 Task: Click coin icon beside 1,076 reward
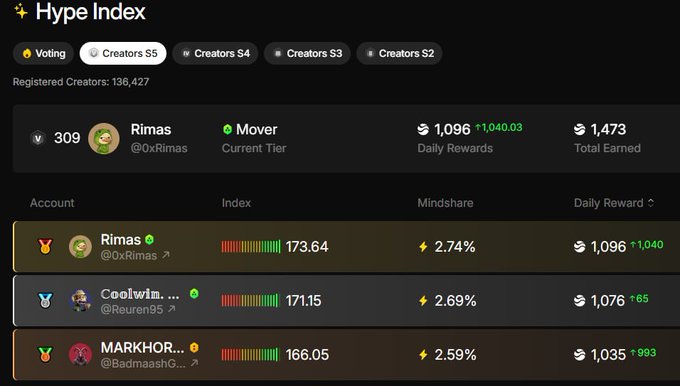(x=579, y=301)
